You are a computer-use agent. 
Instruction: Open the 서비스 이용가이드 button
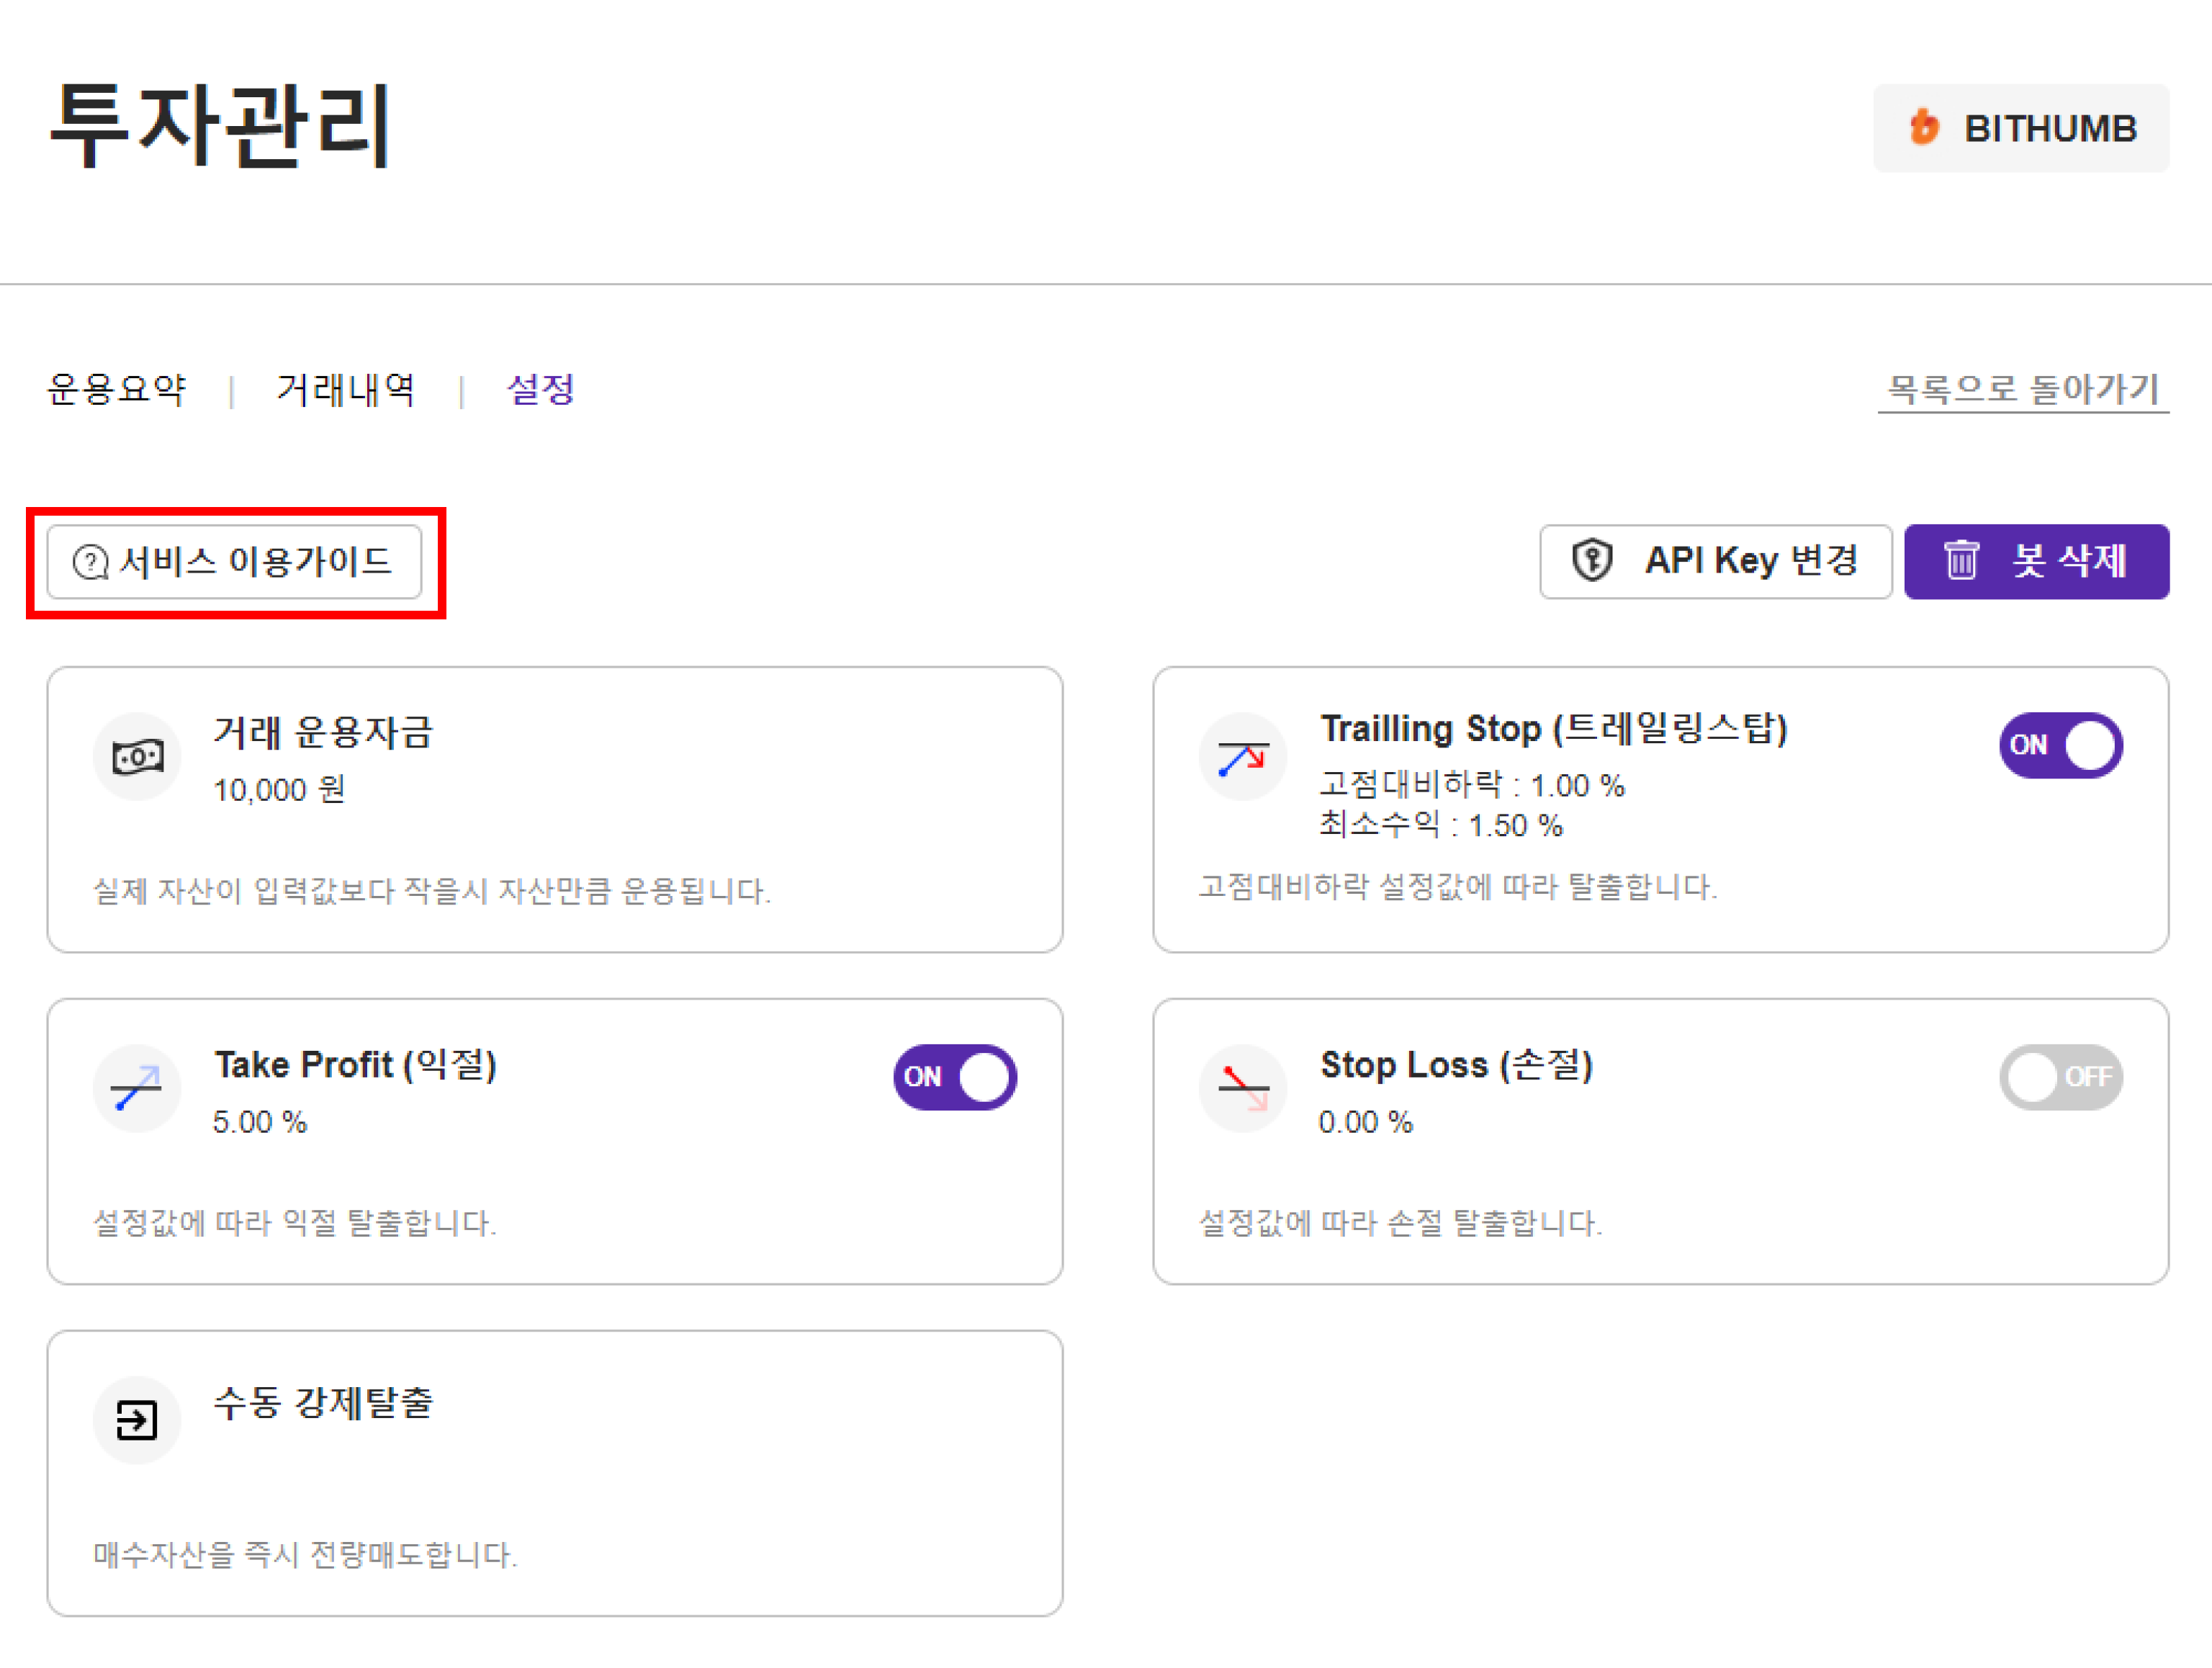pos(235,562)
